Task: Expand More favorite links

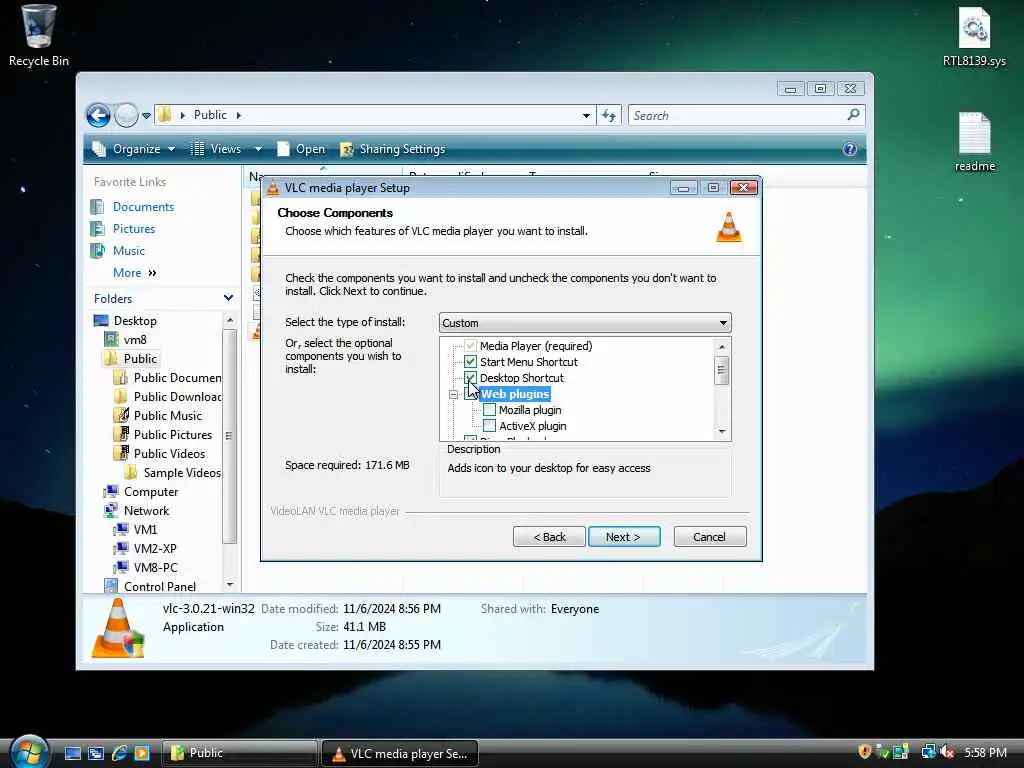Action: click(135, 273)
